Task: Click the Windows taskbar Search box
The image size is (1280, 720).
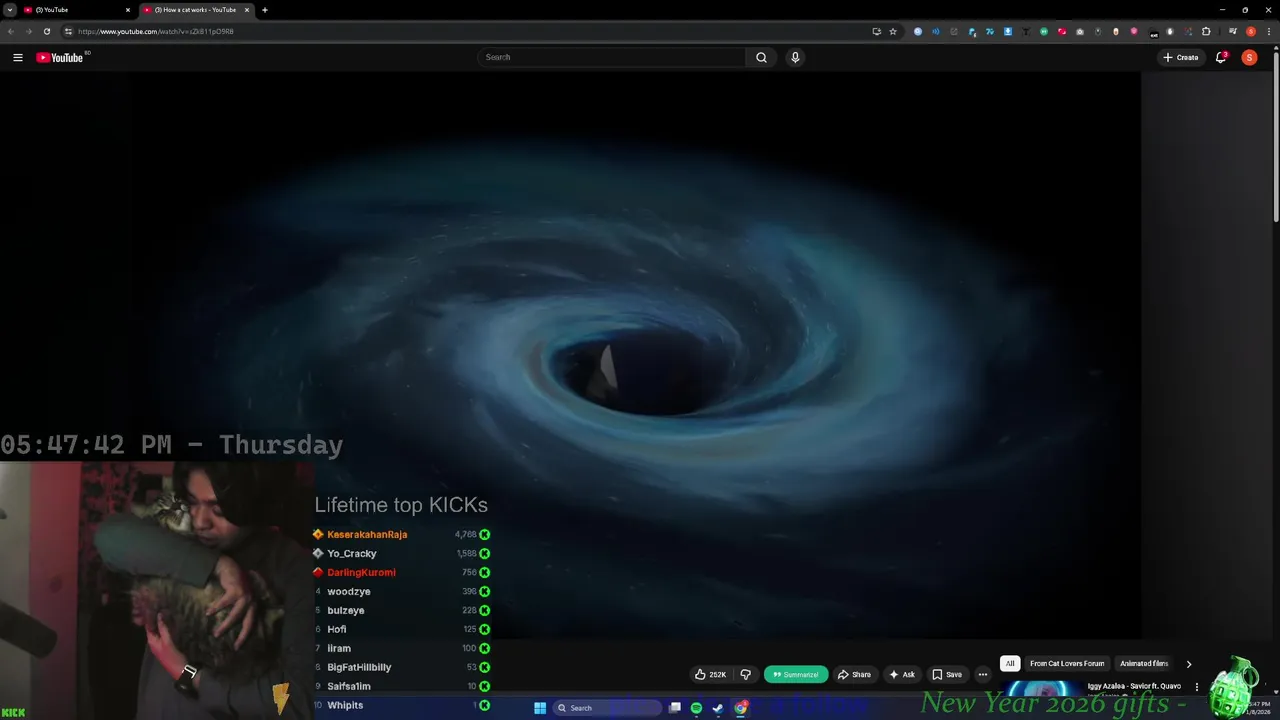Action: (608, 708)
